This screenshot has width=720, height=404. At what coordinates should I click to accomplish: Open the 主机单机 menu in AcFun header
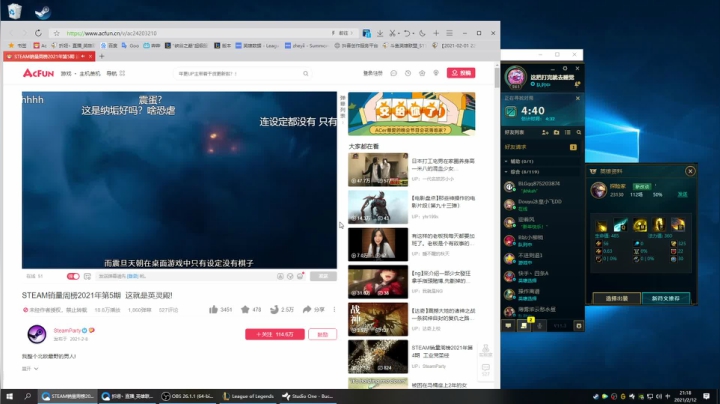tap(90, 73)
